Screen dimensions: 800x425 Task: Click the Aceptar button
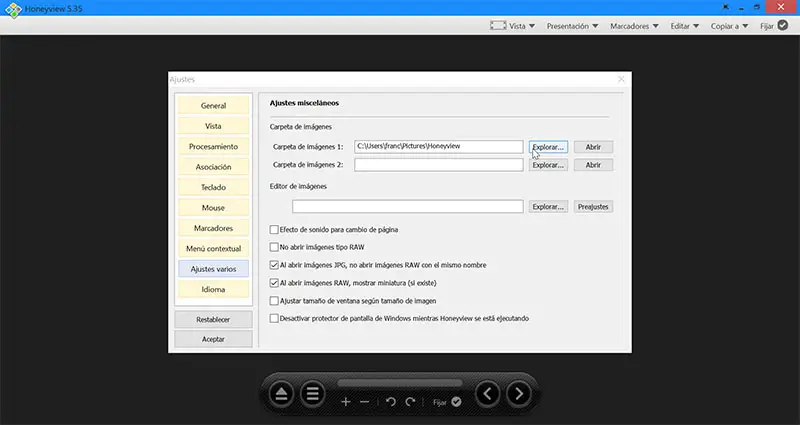(213, 339)
